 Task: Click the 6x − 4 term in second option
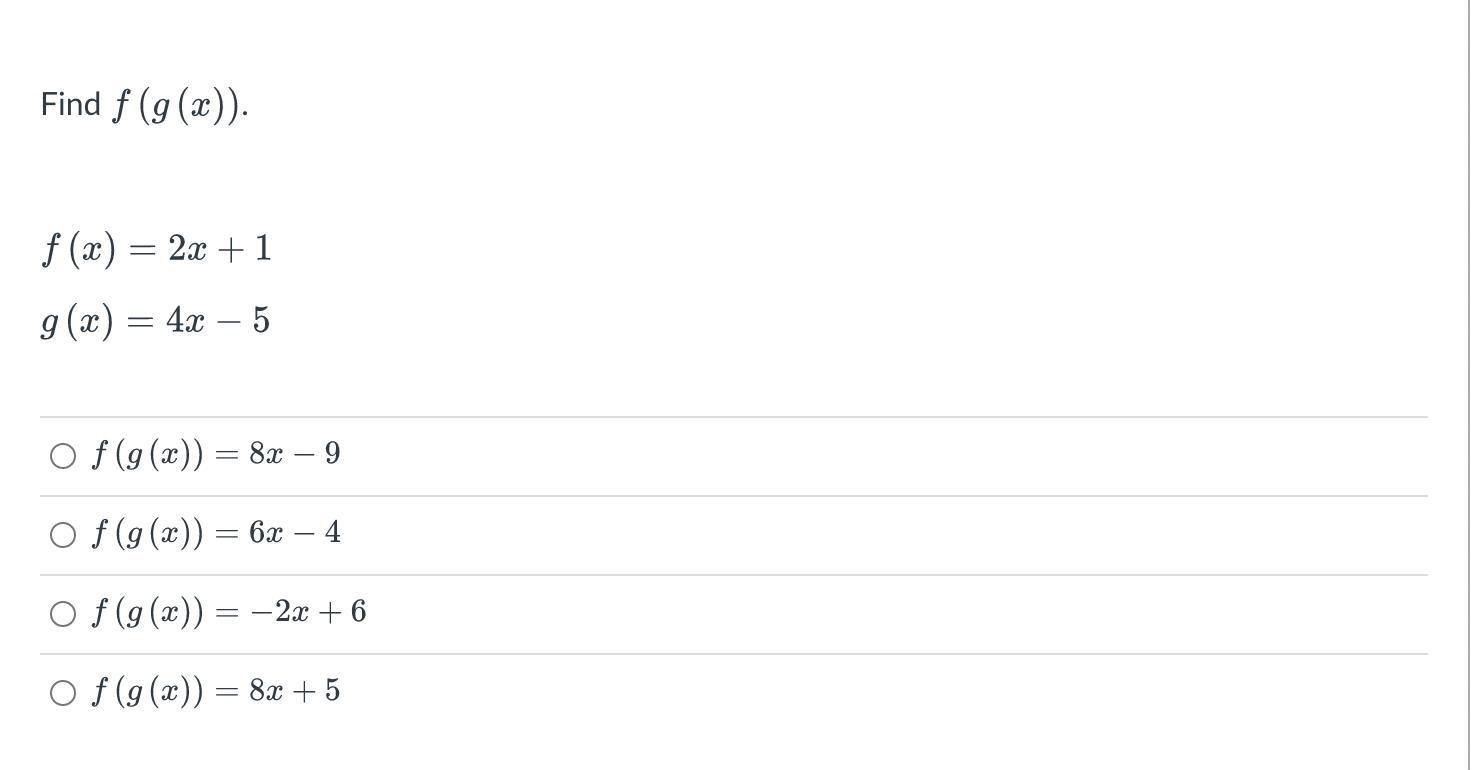pyautogui.click(x=295, y=534)
